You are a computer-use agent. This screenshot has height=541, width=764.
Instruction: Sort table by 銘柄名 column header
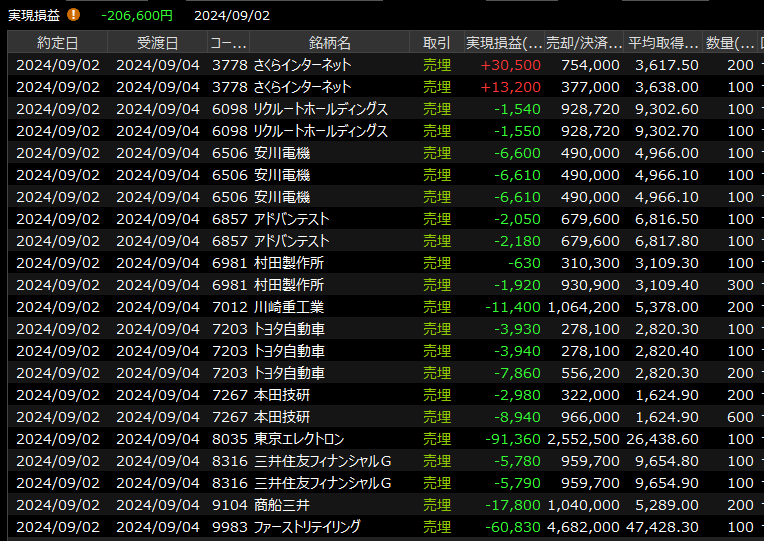[329, 43]
